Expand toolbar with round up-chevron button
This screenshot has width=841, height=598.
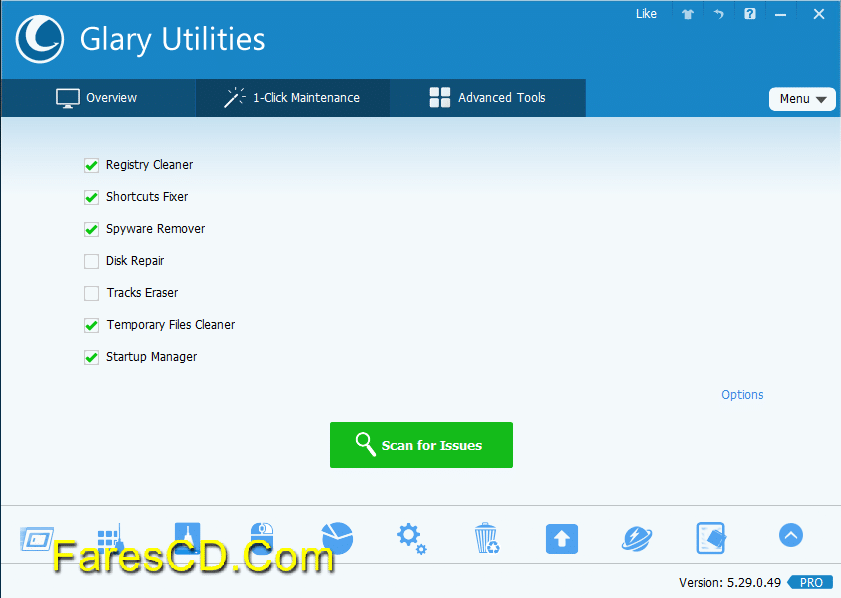791,535
